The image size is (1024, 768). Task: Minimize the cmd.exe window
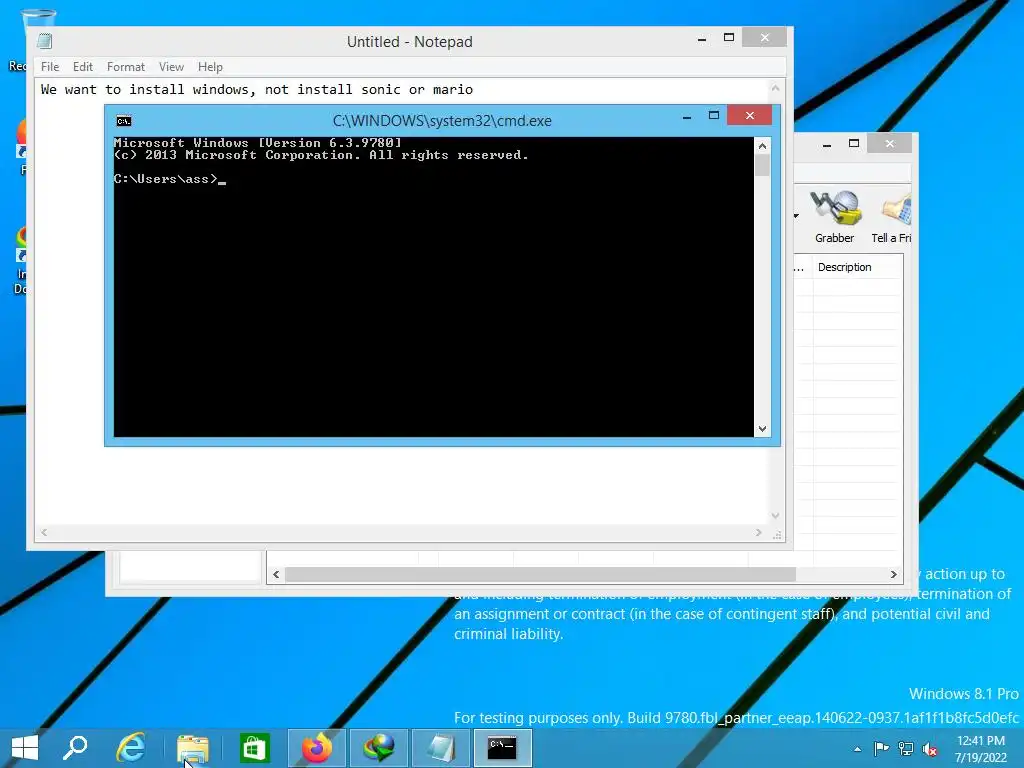[686, 117]
